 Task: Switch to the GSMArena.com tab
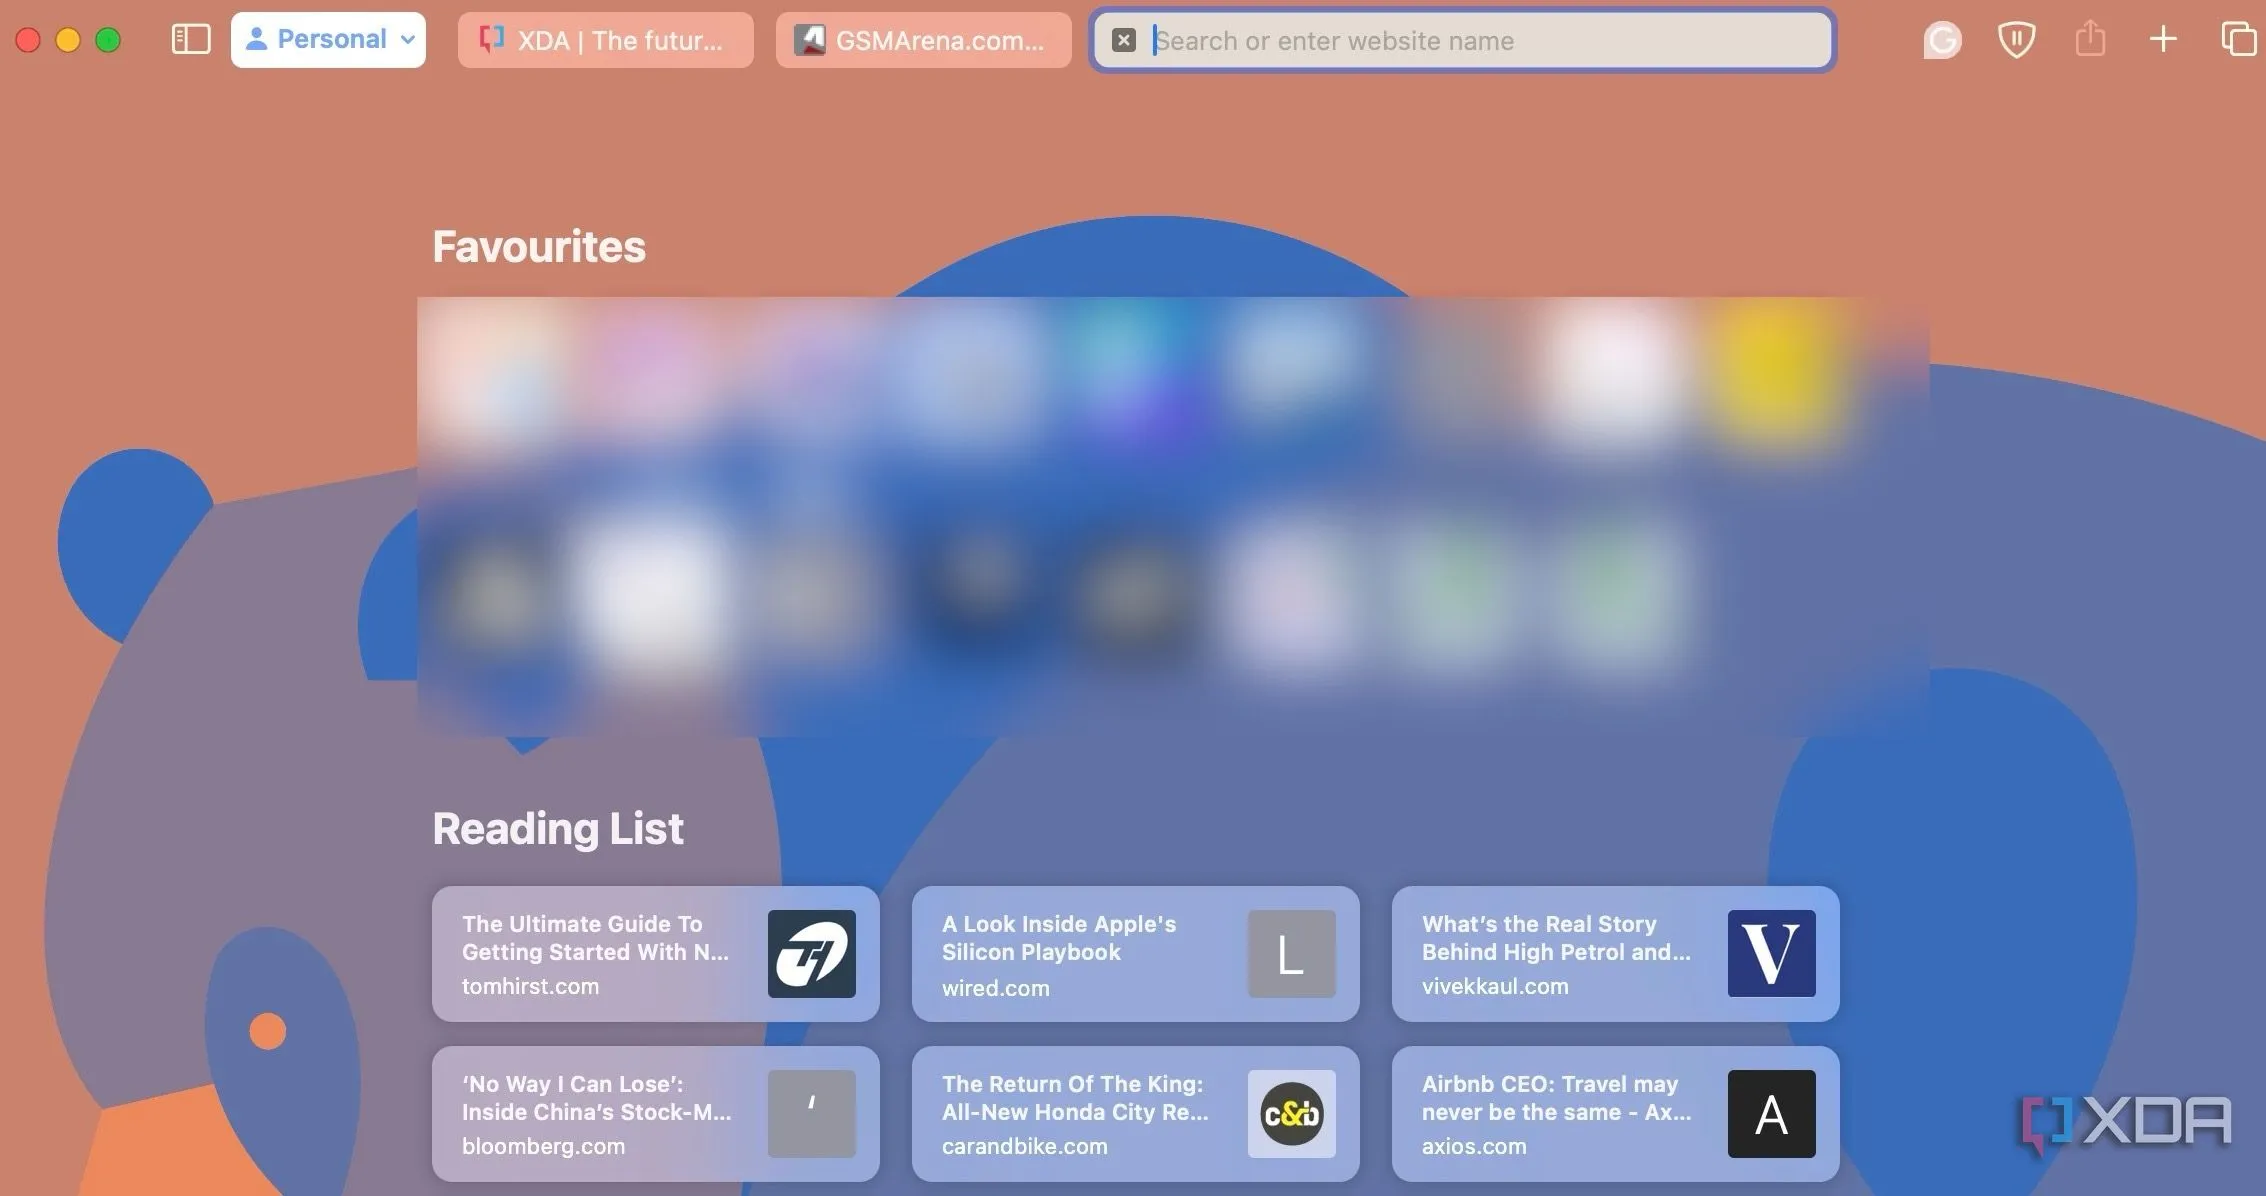923,40
